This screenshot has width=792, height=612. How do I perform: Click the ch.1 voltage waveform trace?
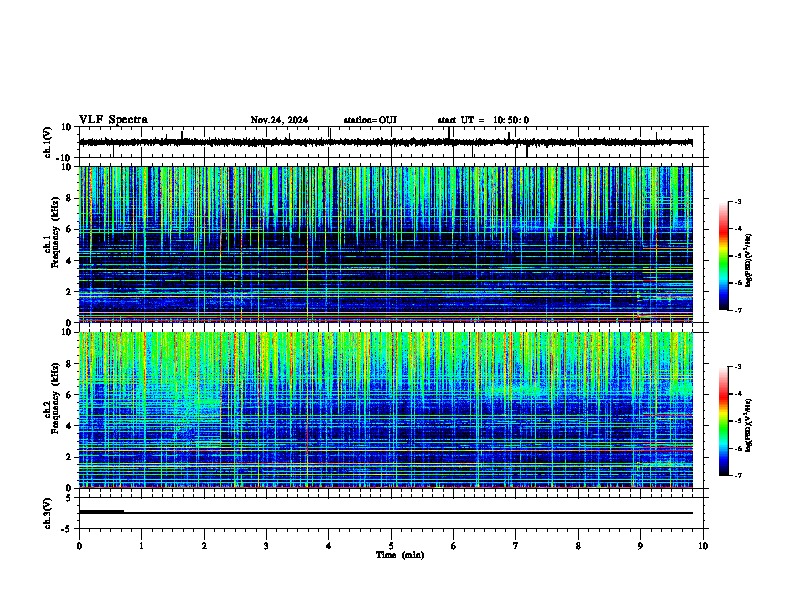(386, 143)
